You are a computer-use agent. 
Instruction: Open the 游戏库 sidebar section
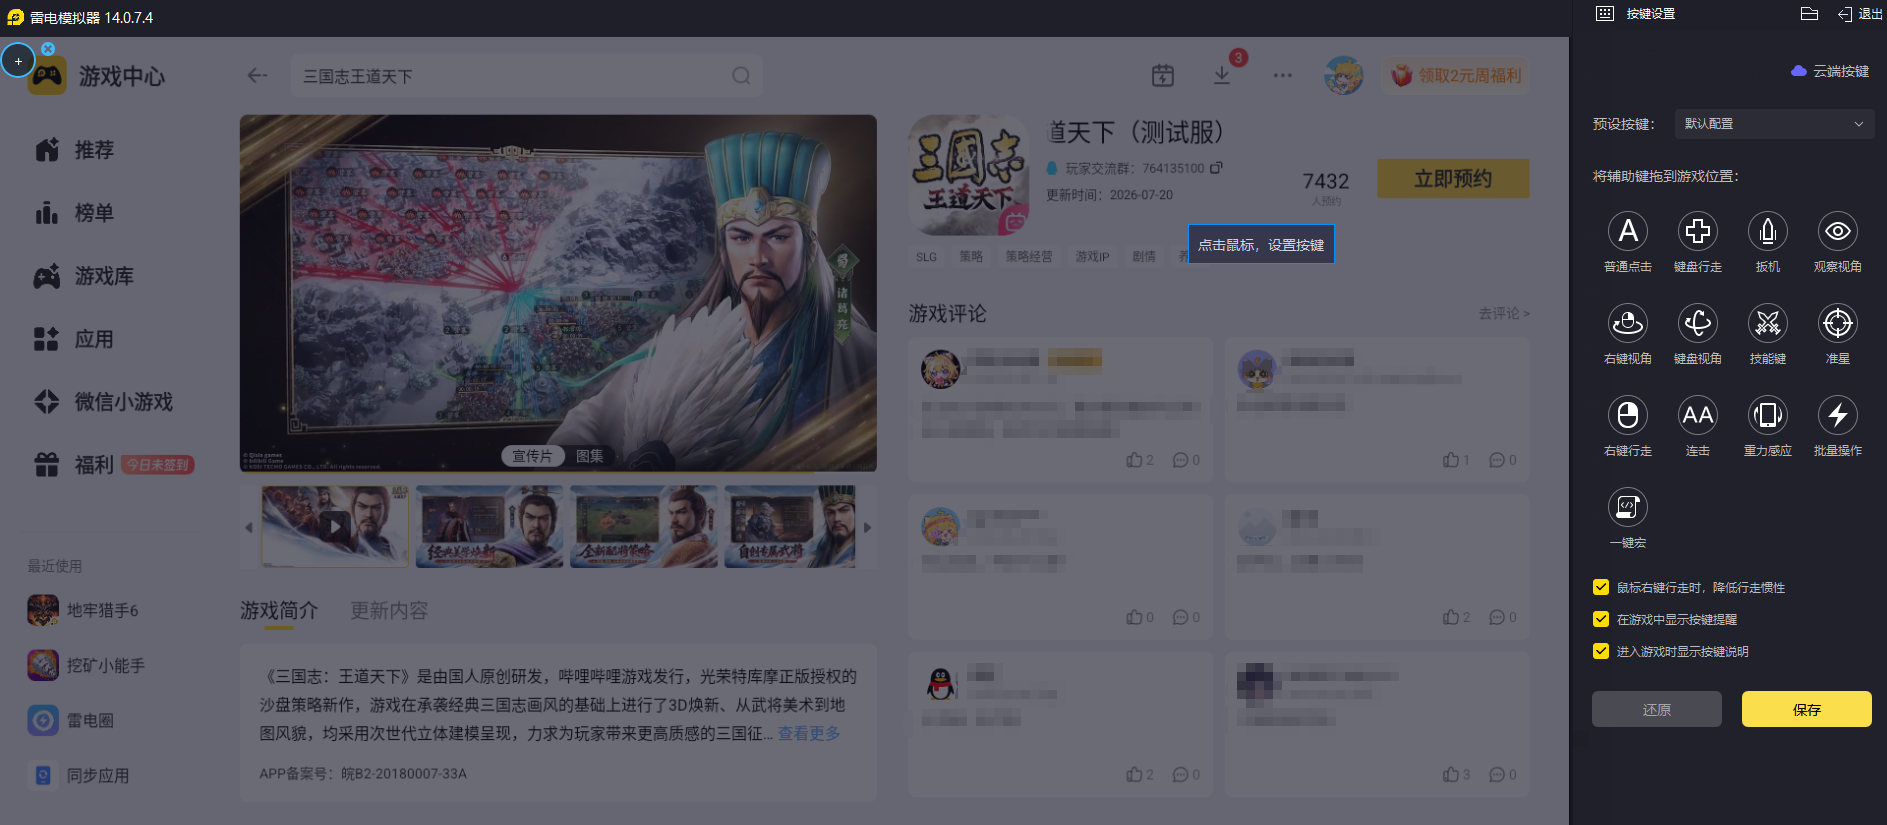[84, 276]
